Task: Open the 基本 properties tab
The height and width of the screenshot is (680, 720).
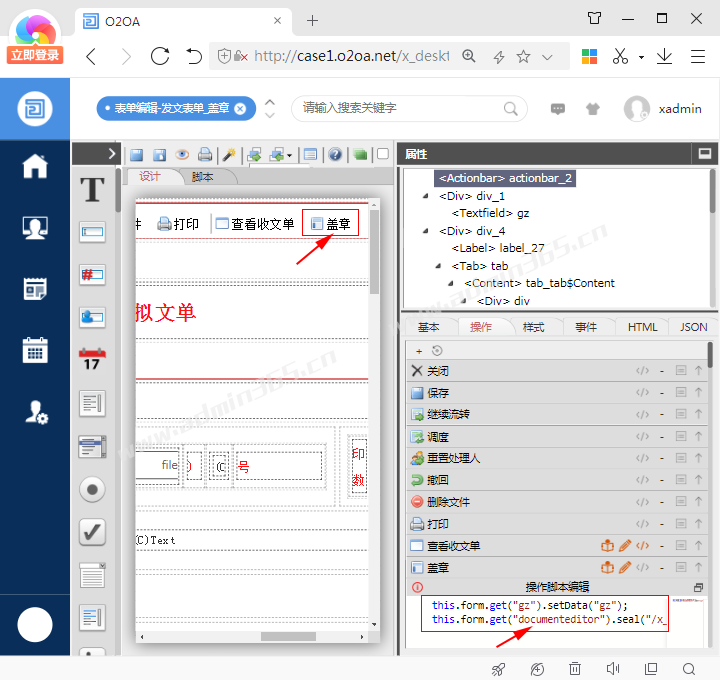Action: (429, 327)
